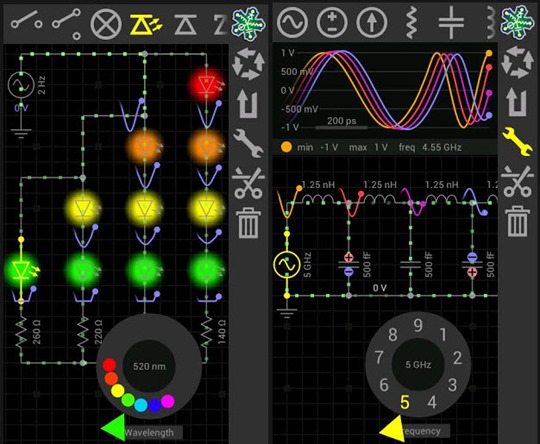Click the Frequency parameter label
Viewport: 540px width, 444px height.
click(x=421, y=431)
